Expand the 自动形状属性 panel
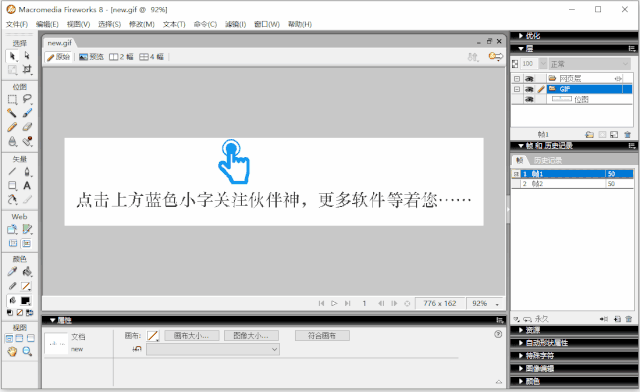Image resolution: width=640 pixels, height=392 pixels. [521, 343]
